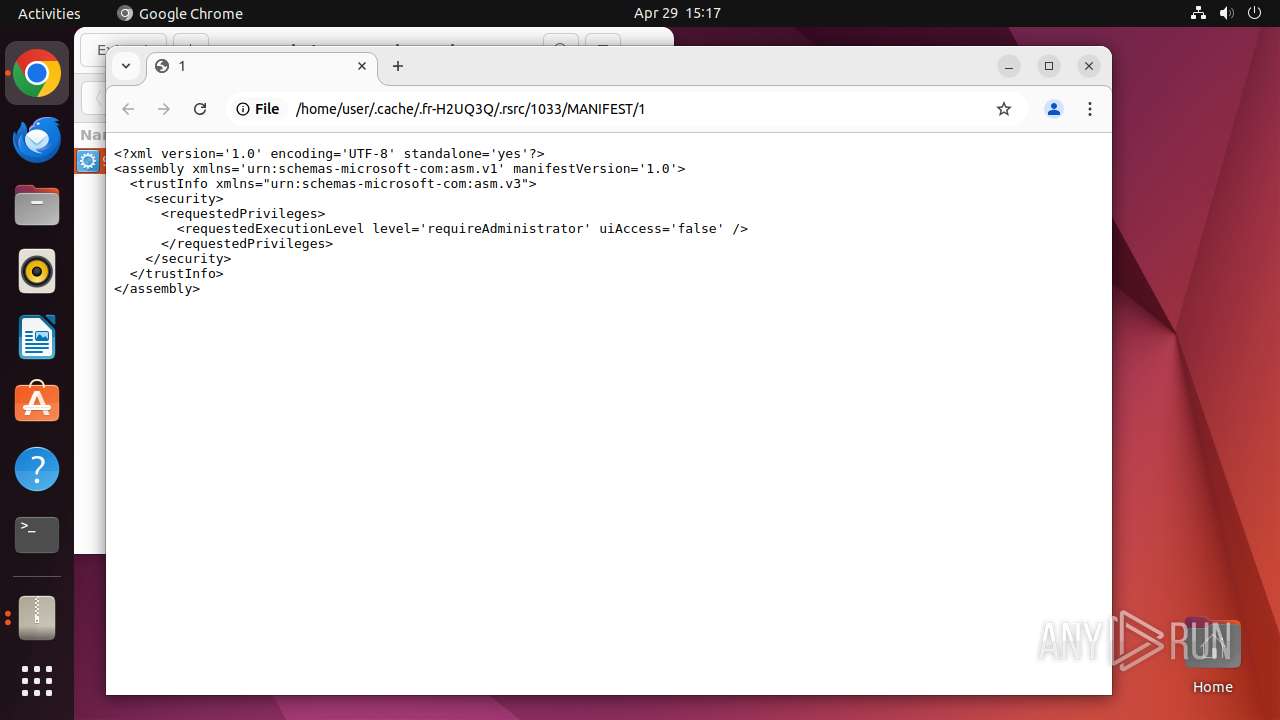
Task: Close the tab titled 1
Action: (362, 66)
